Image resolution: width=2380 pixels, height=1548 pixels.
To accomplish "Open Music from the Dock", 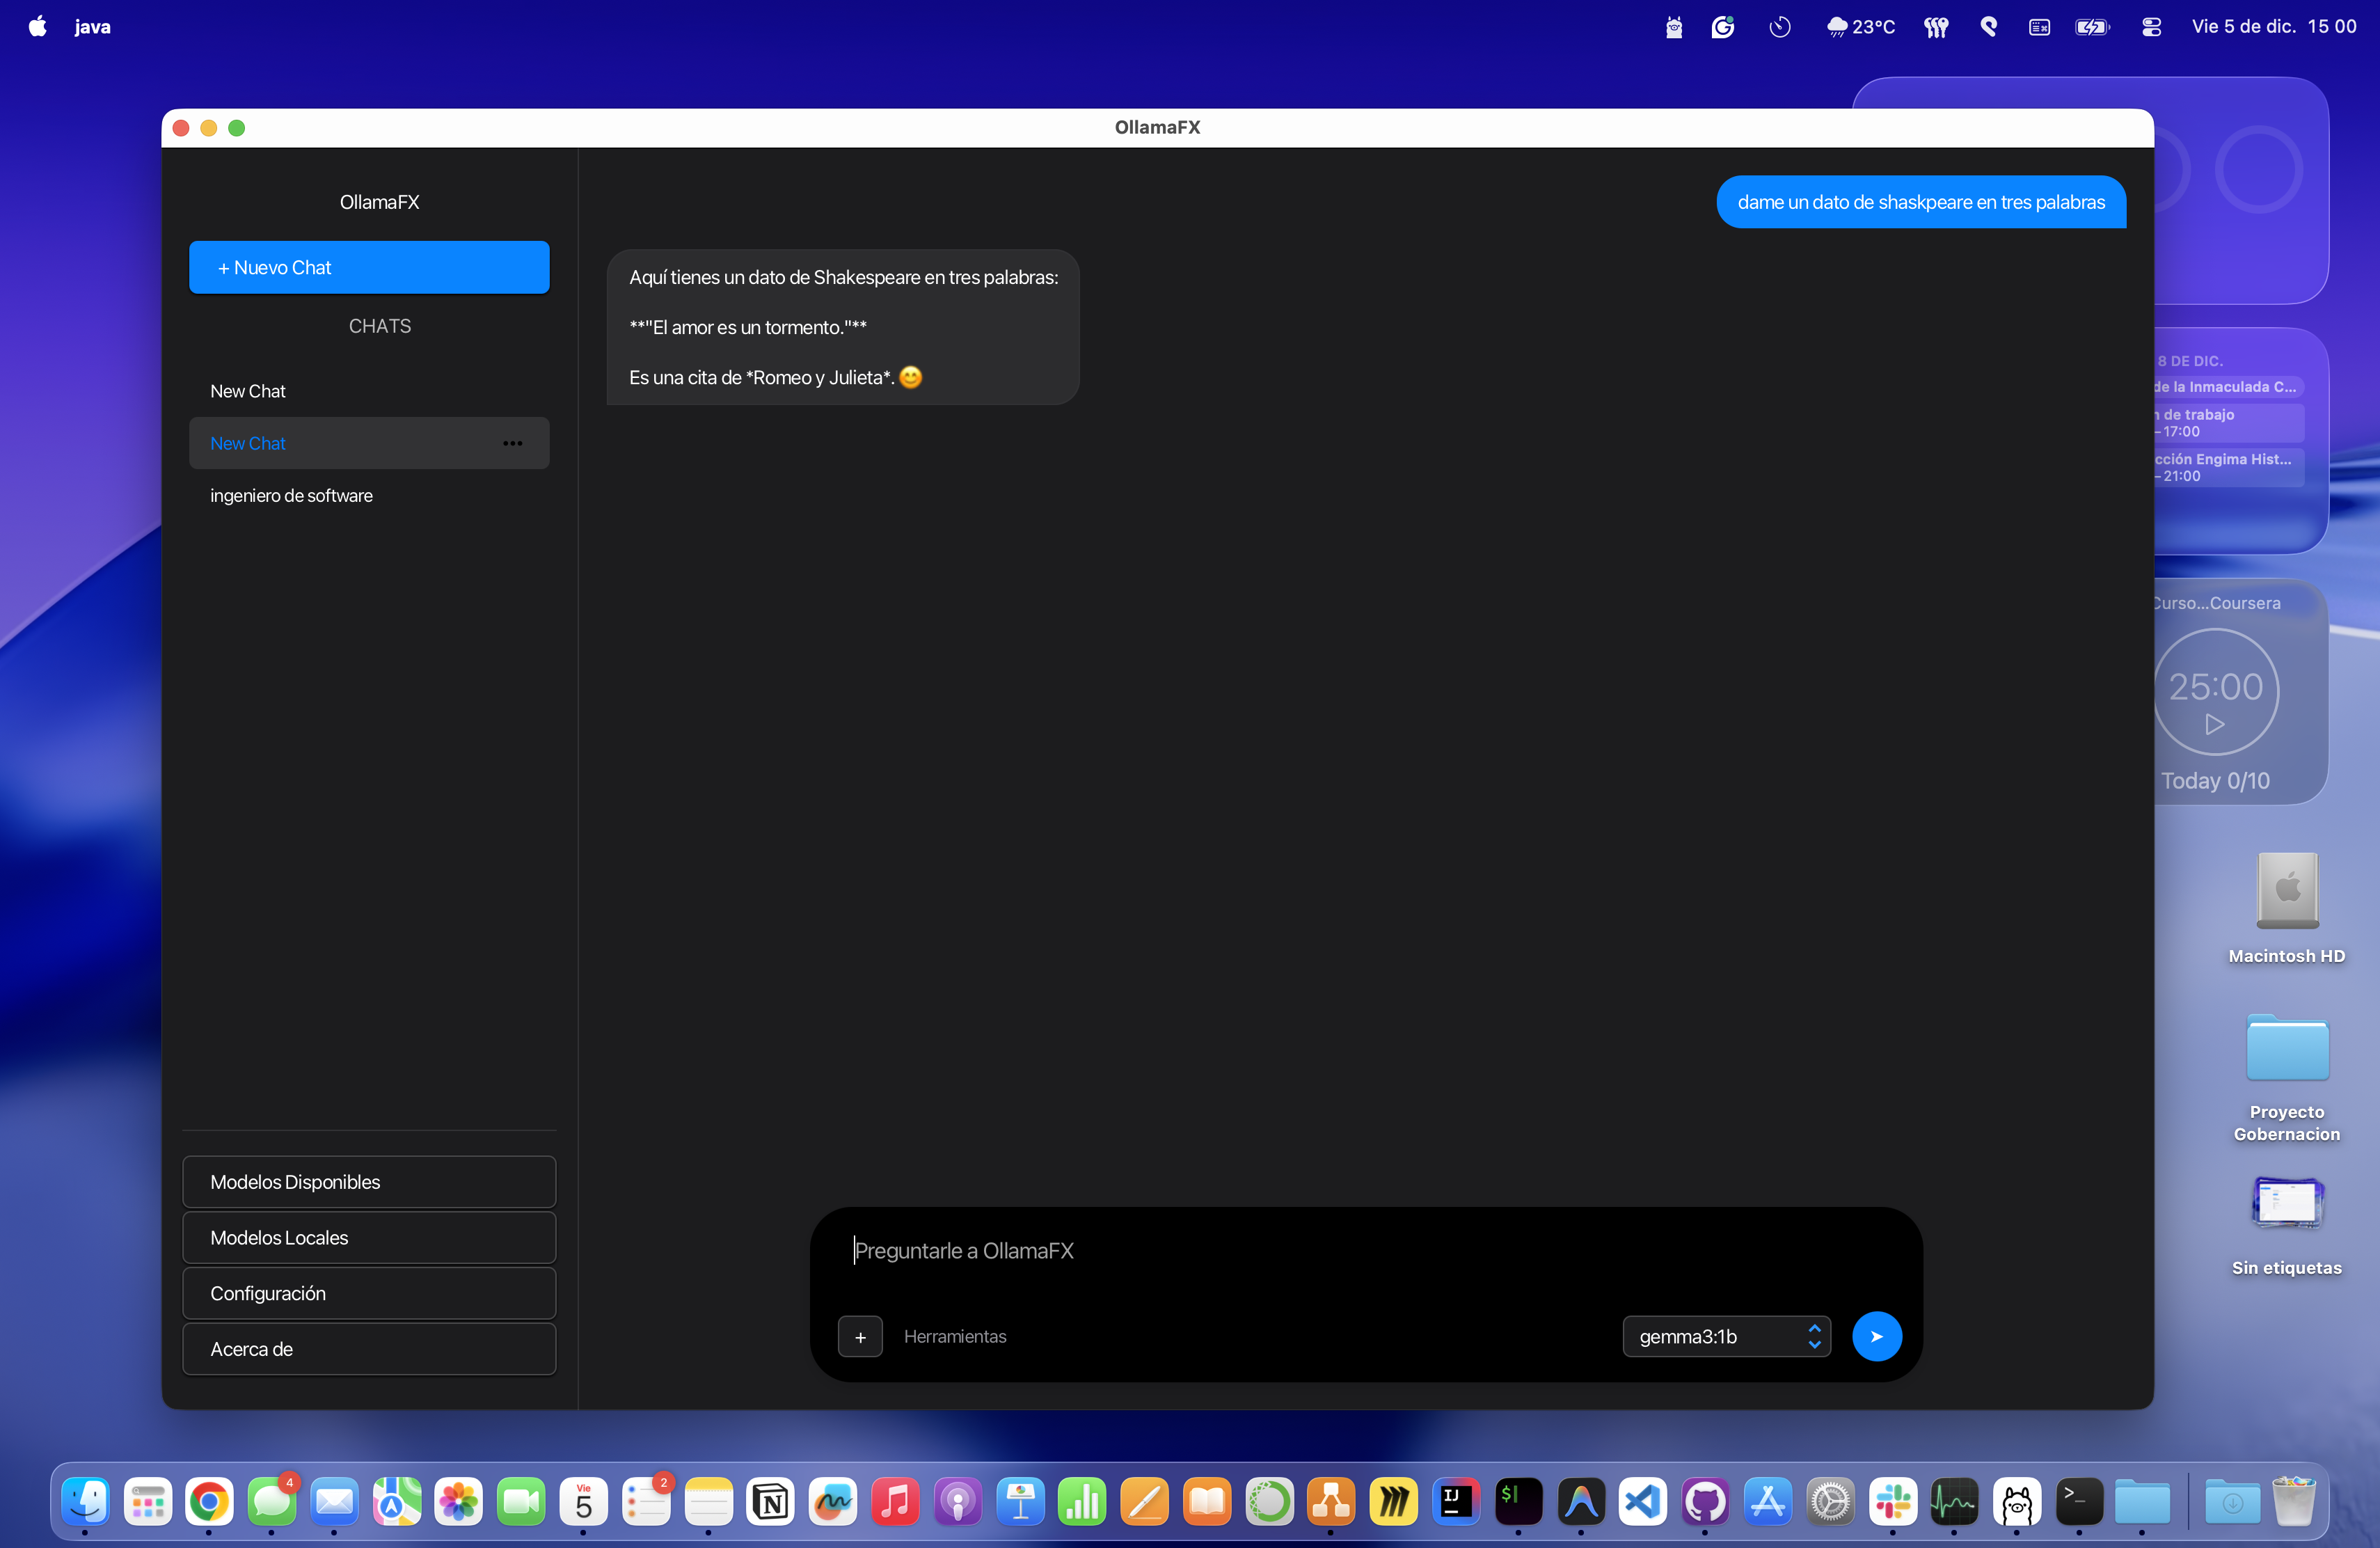I will pos(895,1502).
